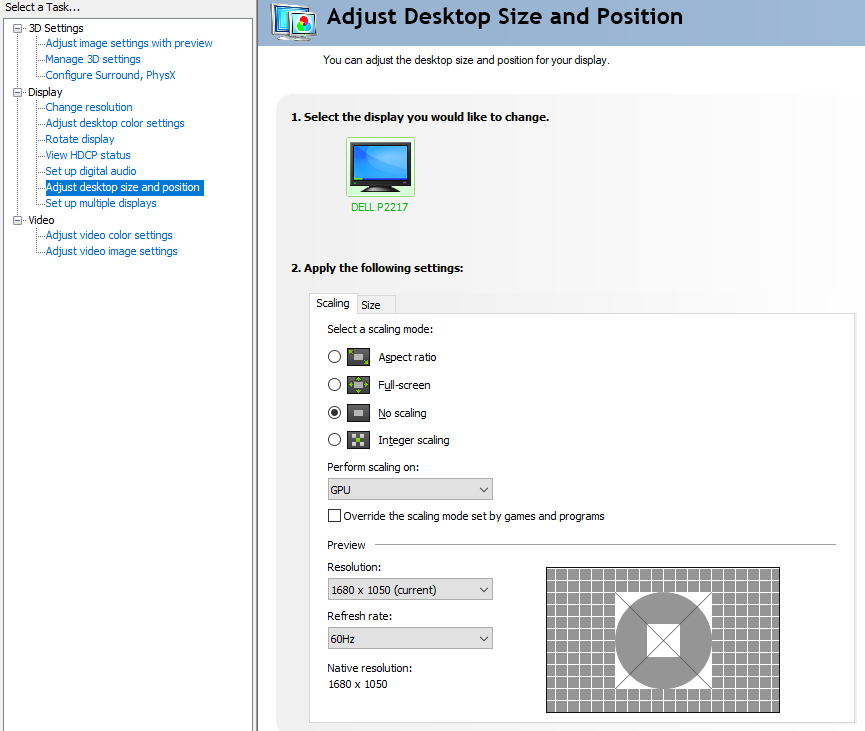
Task: Click the Display category label
Action: (45, 92)
